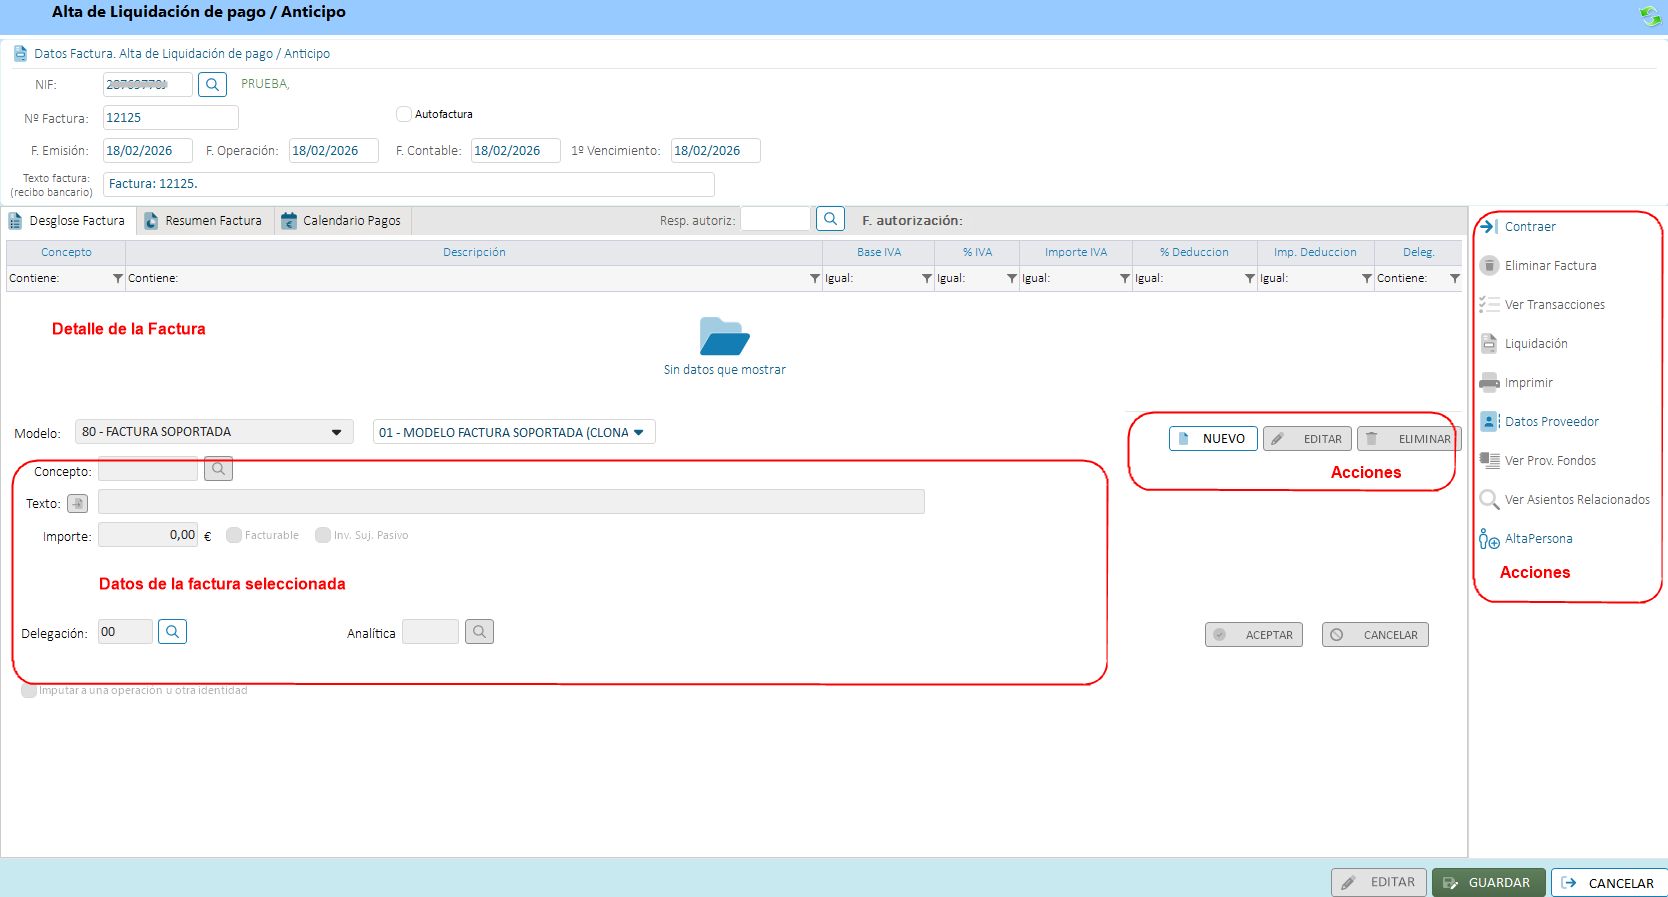Click the refresh icon in title bar
The width and height of the screenshot is (1668, 897).
(1649, 16)
